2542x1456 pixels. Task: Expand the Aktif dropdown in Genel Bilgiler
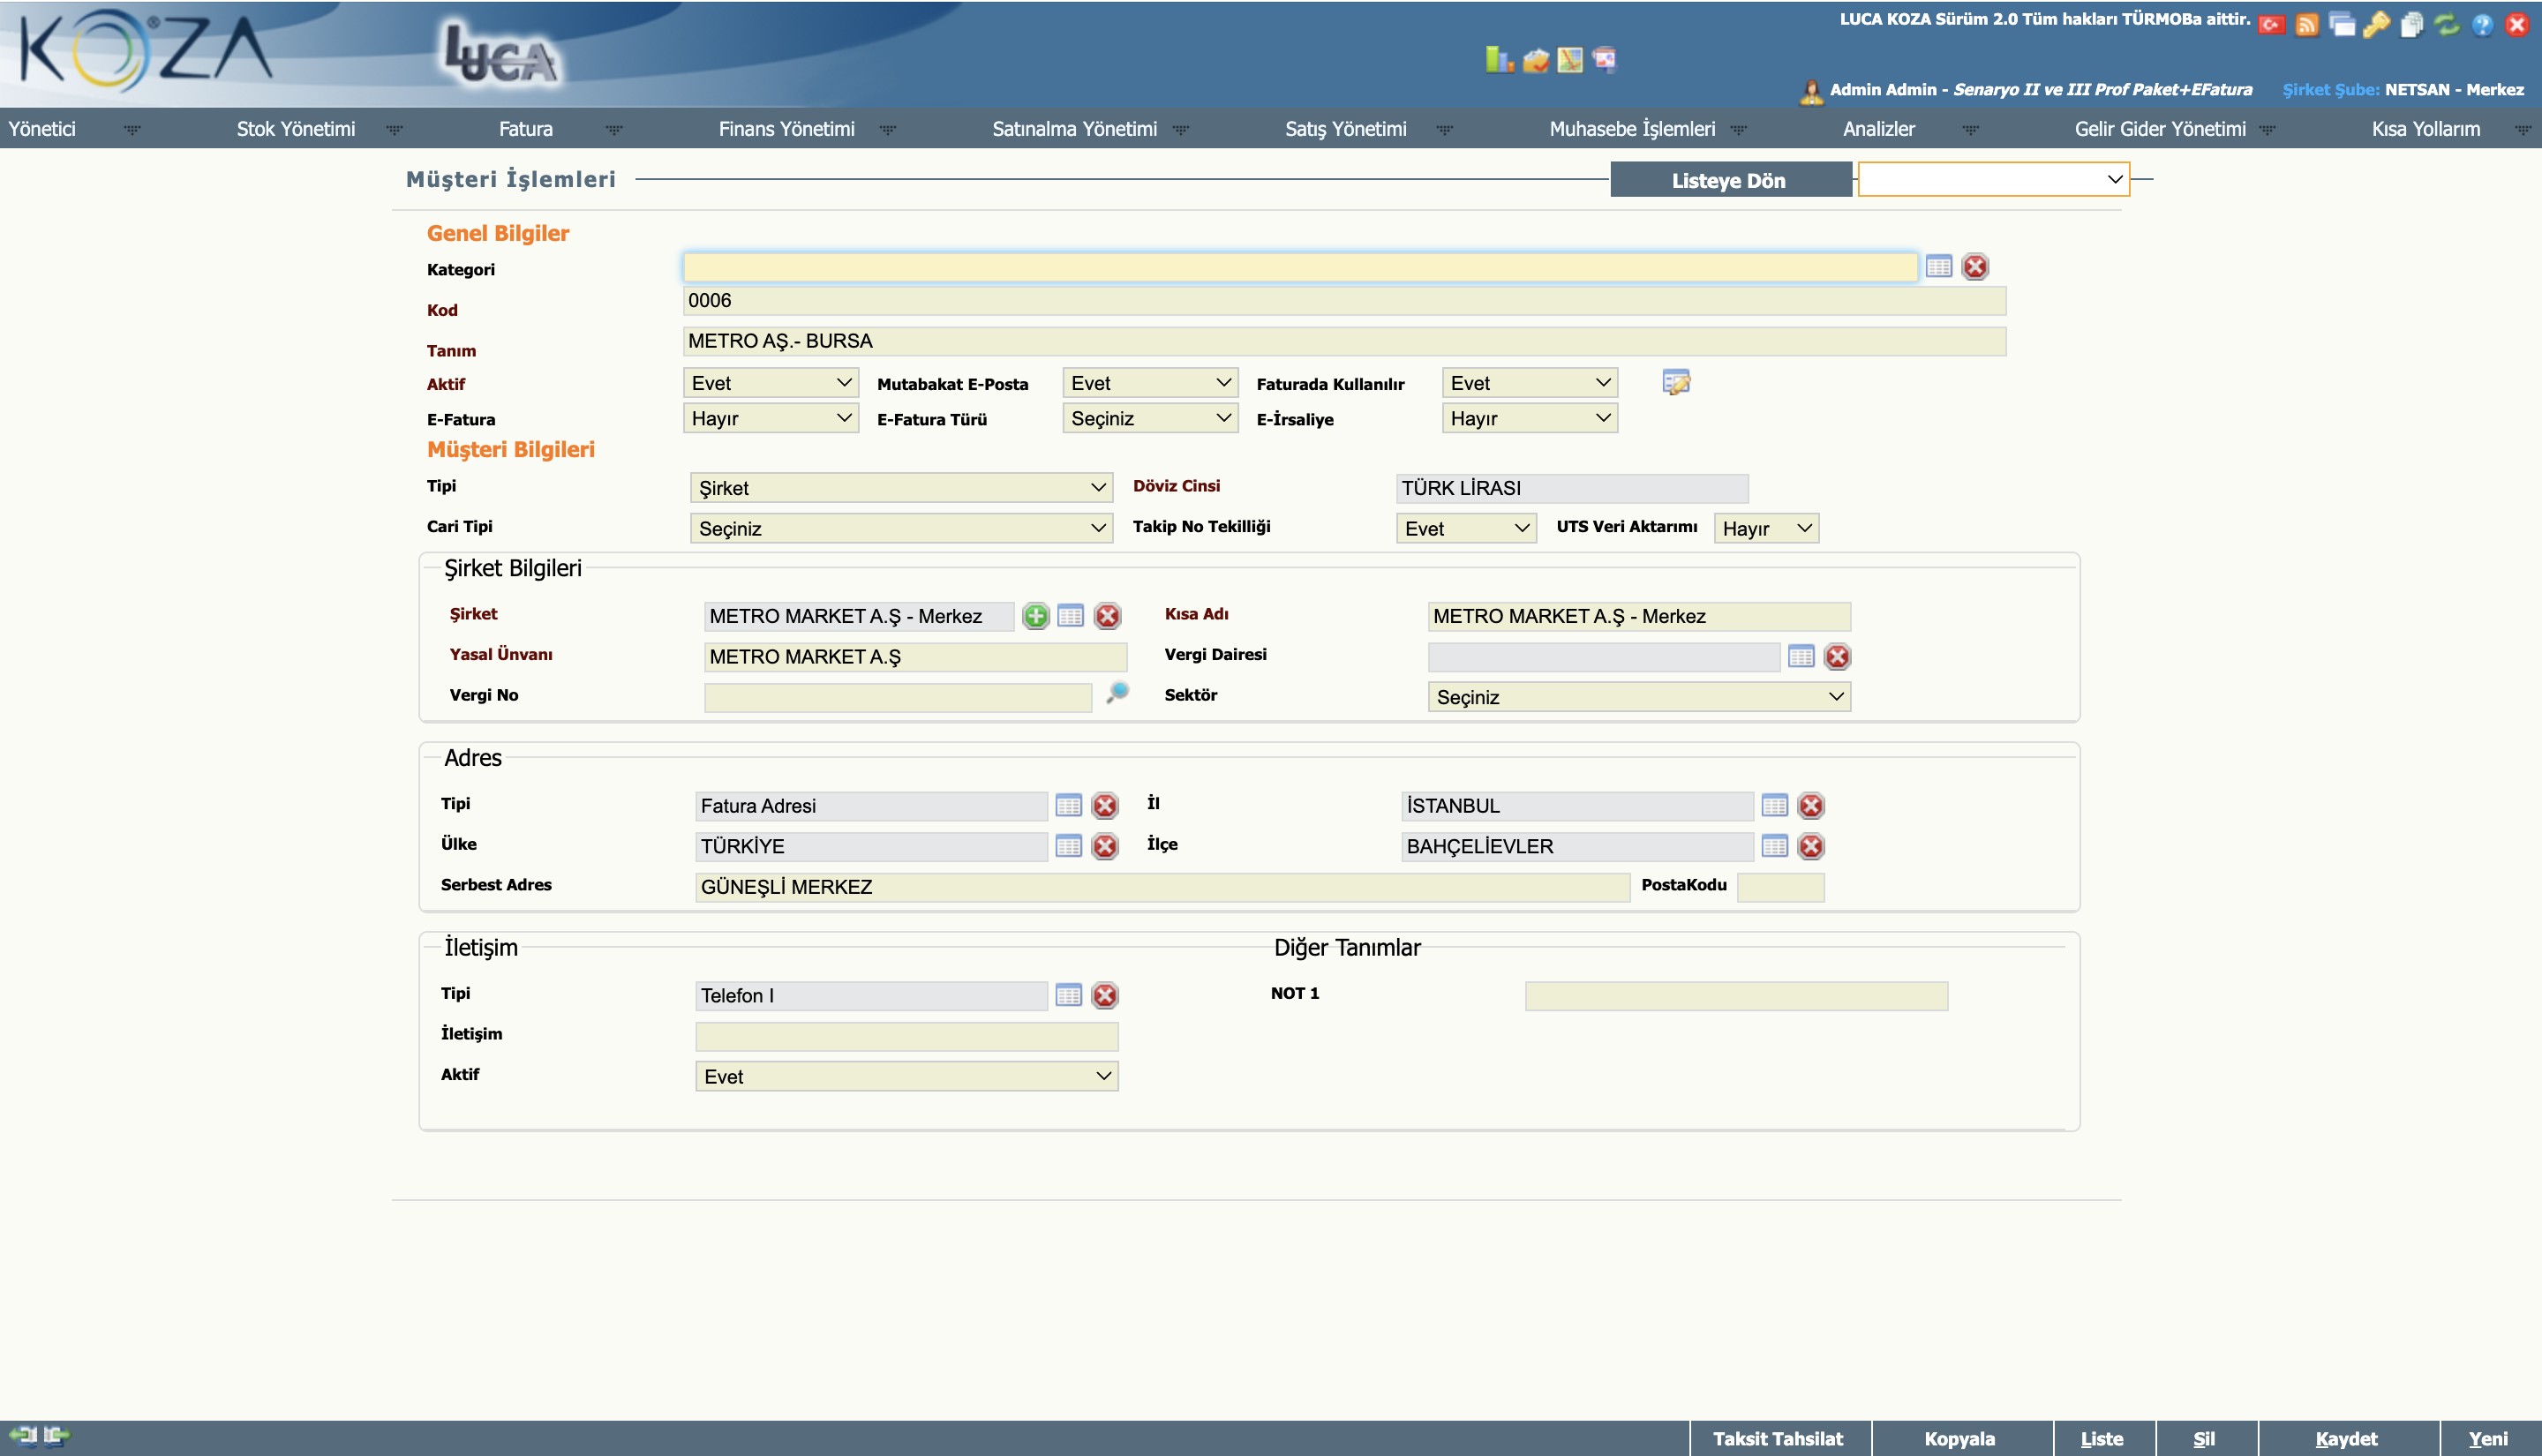pos(771,383)
